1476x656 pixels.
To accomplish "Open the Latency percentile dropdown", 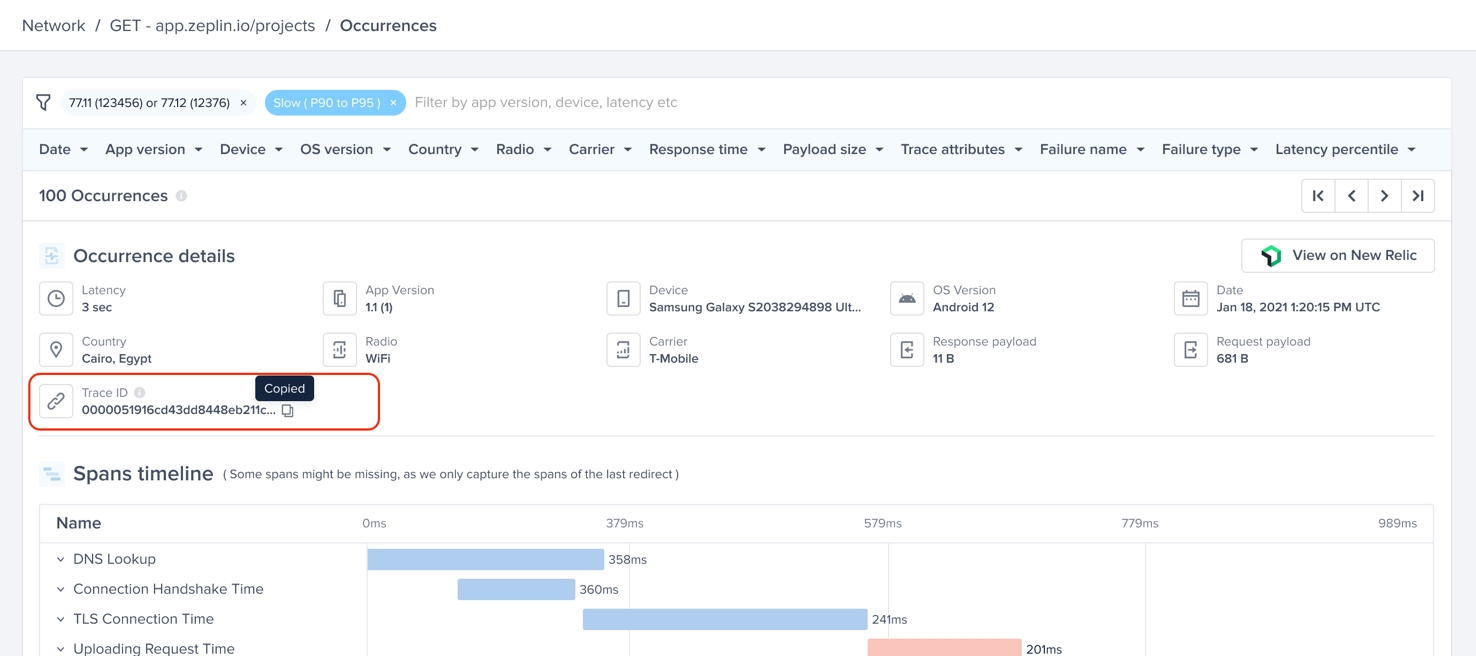I will [x=1345, y=149].
